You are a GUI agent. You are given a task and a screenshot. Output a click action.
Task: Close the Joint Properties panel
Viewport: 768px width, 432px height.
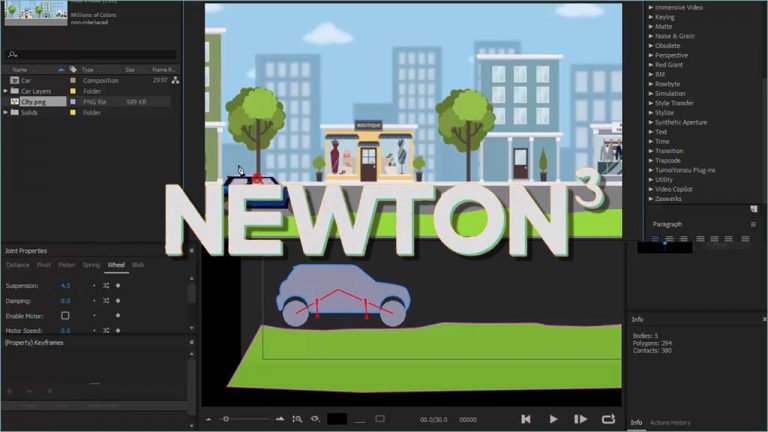pos(192,251)
